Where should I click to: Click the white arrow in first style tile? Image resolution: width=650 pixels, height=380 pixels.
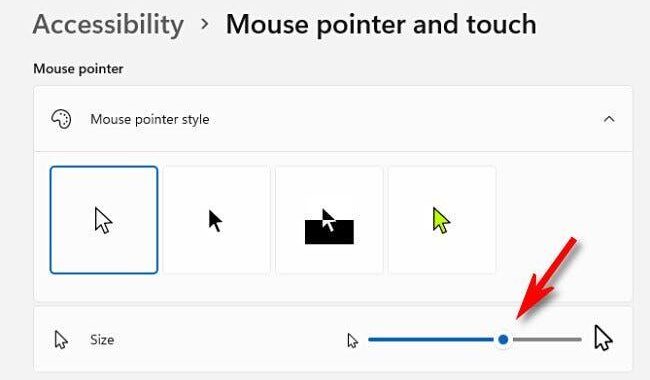click(x=103, y=220)
